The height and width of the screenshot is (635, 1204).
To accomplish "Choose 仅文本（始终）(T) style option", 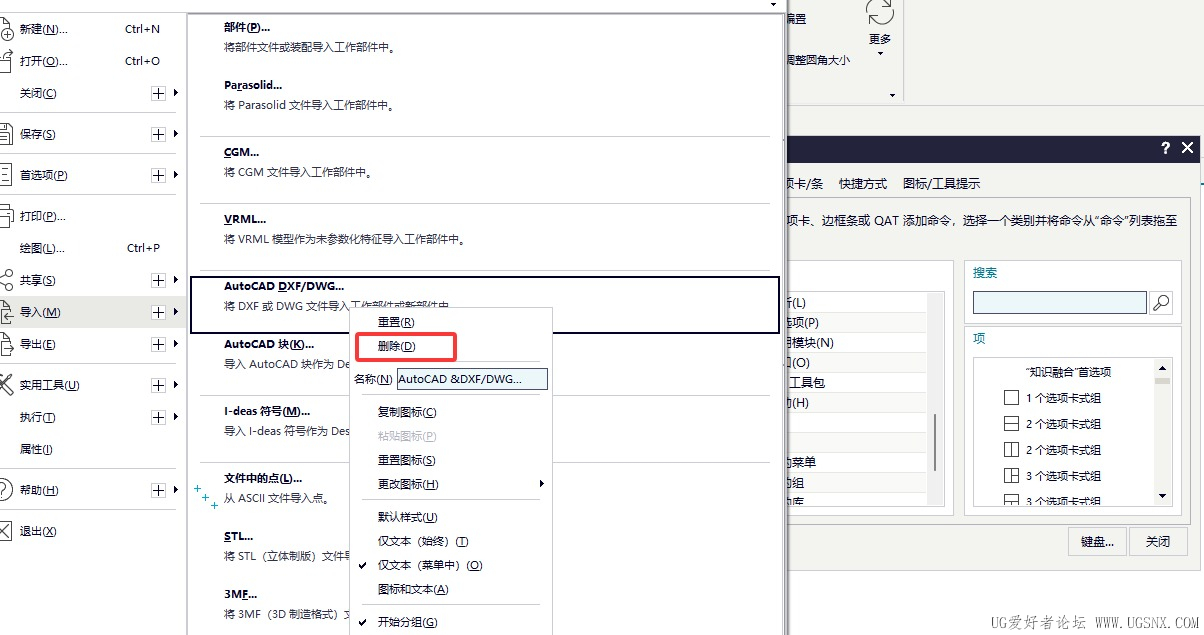I will pyautogui.click(x=423, y=541).
